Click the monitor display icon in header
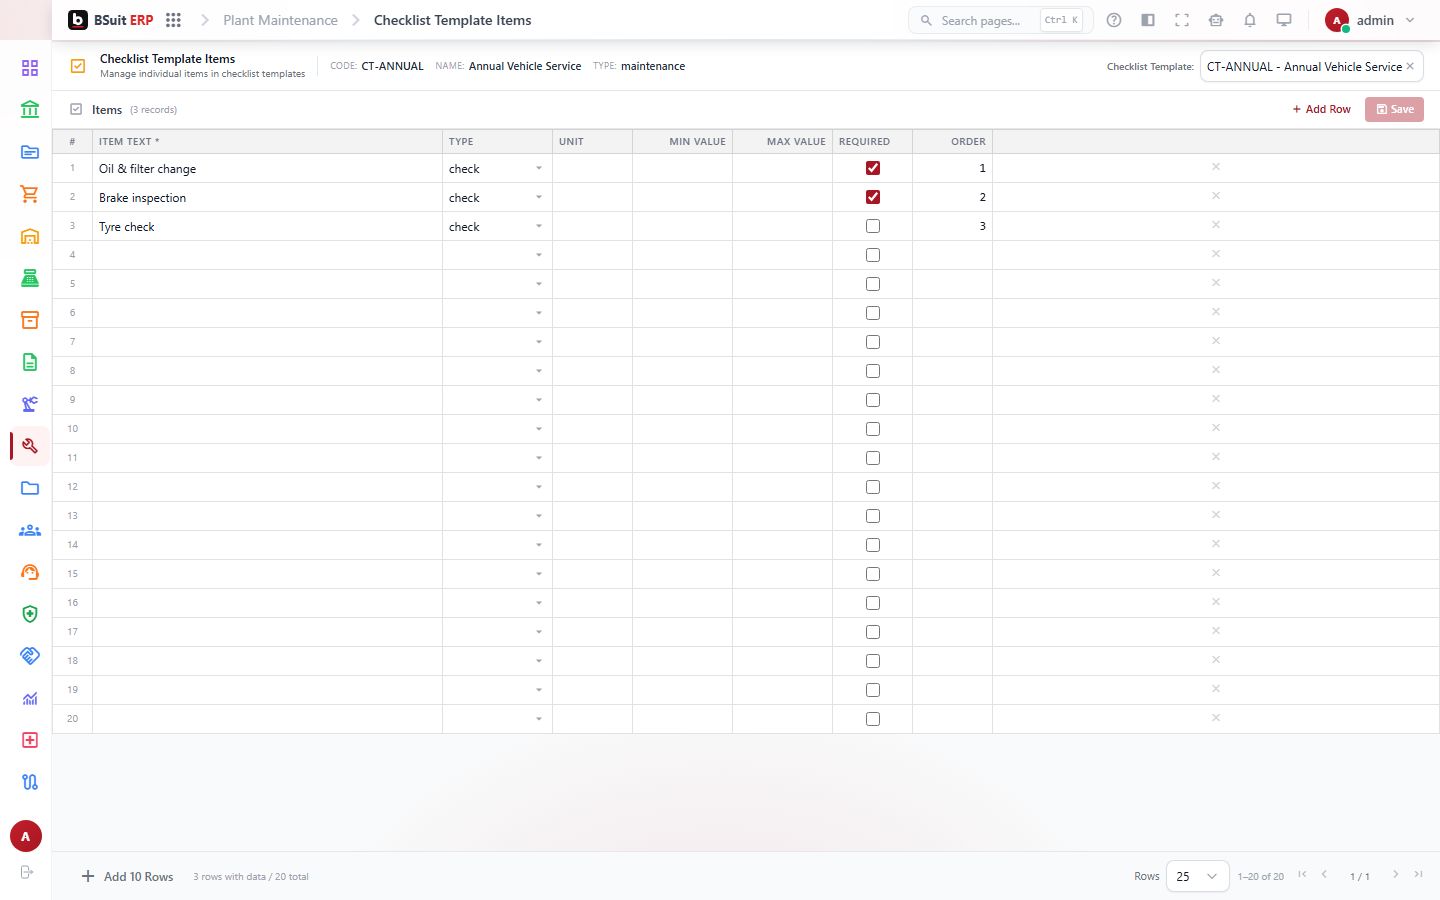The image size is (1440, 900). [x=1284, y=20]
